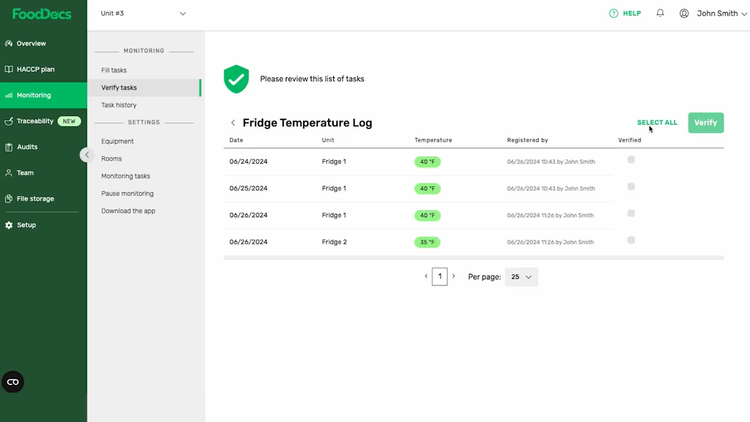Click the 40 °F temperature badge for 06/26/2024
Image resolution: width=750 pixels, height=422 pixels.
click(x=428, y=215)
